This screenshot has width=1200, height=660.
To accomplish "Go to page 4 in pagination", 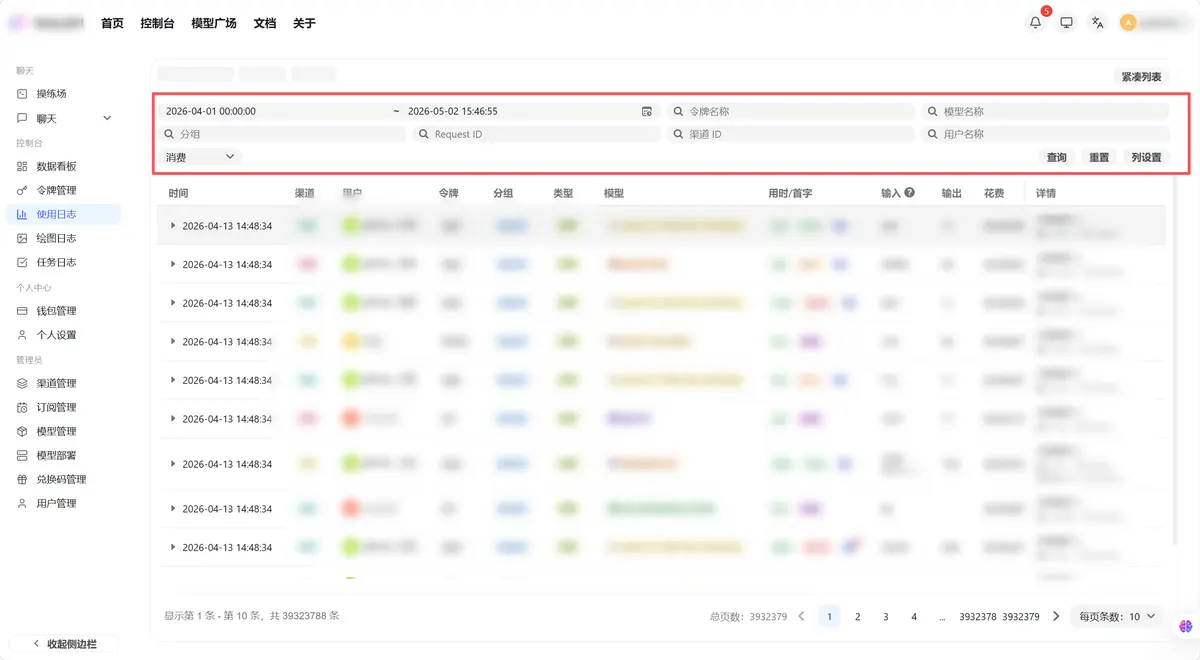I will [914, 617].
